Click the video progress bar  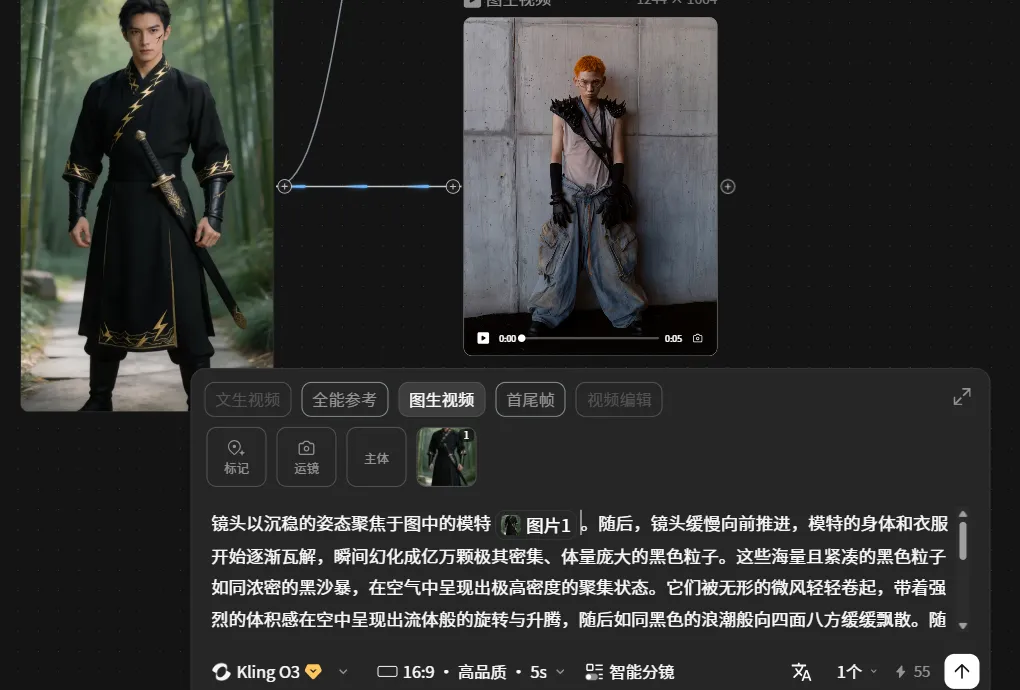tap(589, 338)
